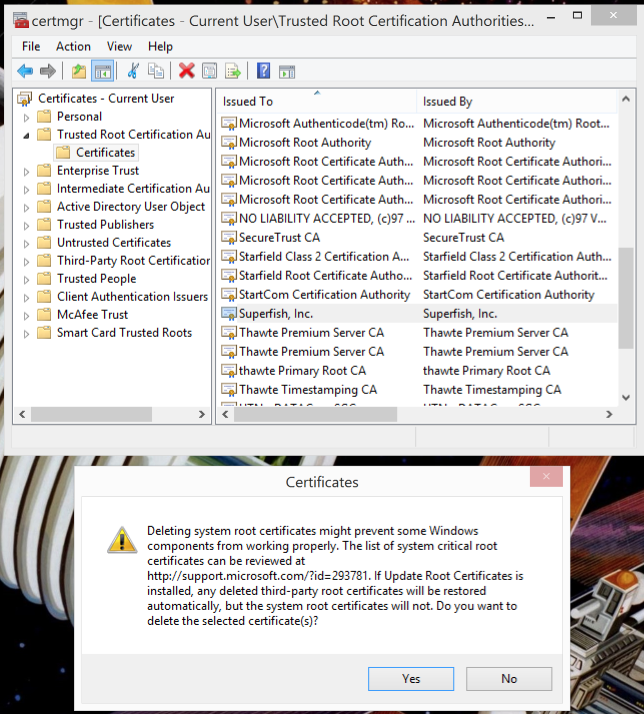The height and width of the screenshot is (714, 644).
Task: Select the StartCom Certification Authority certificate
Action: click(324, 295)
